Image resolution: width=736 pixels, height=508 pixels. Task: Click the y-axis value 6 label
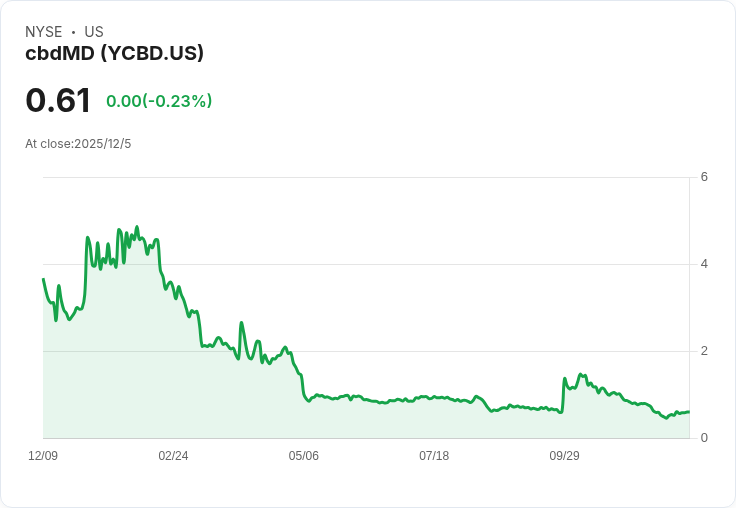coord(704,177)
